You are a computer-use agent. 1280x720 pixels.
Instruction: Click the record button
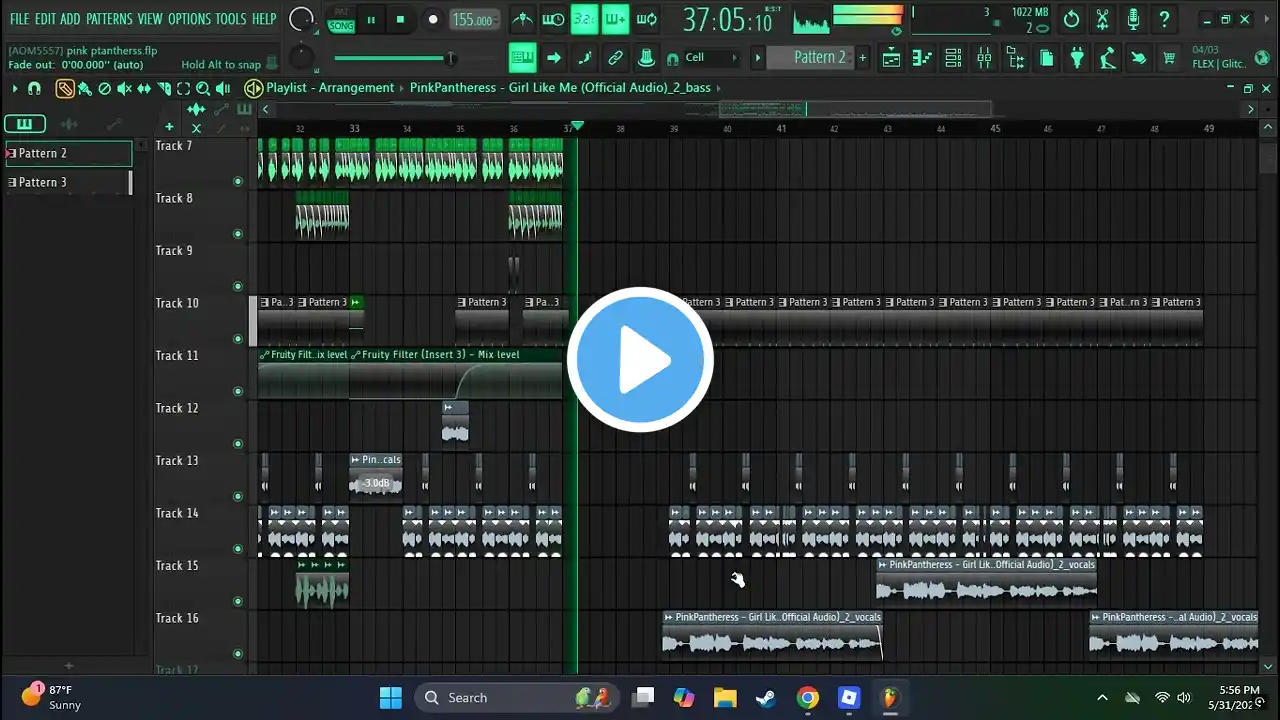click(432, 20)
